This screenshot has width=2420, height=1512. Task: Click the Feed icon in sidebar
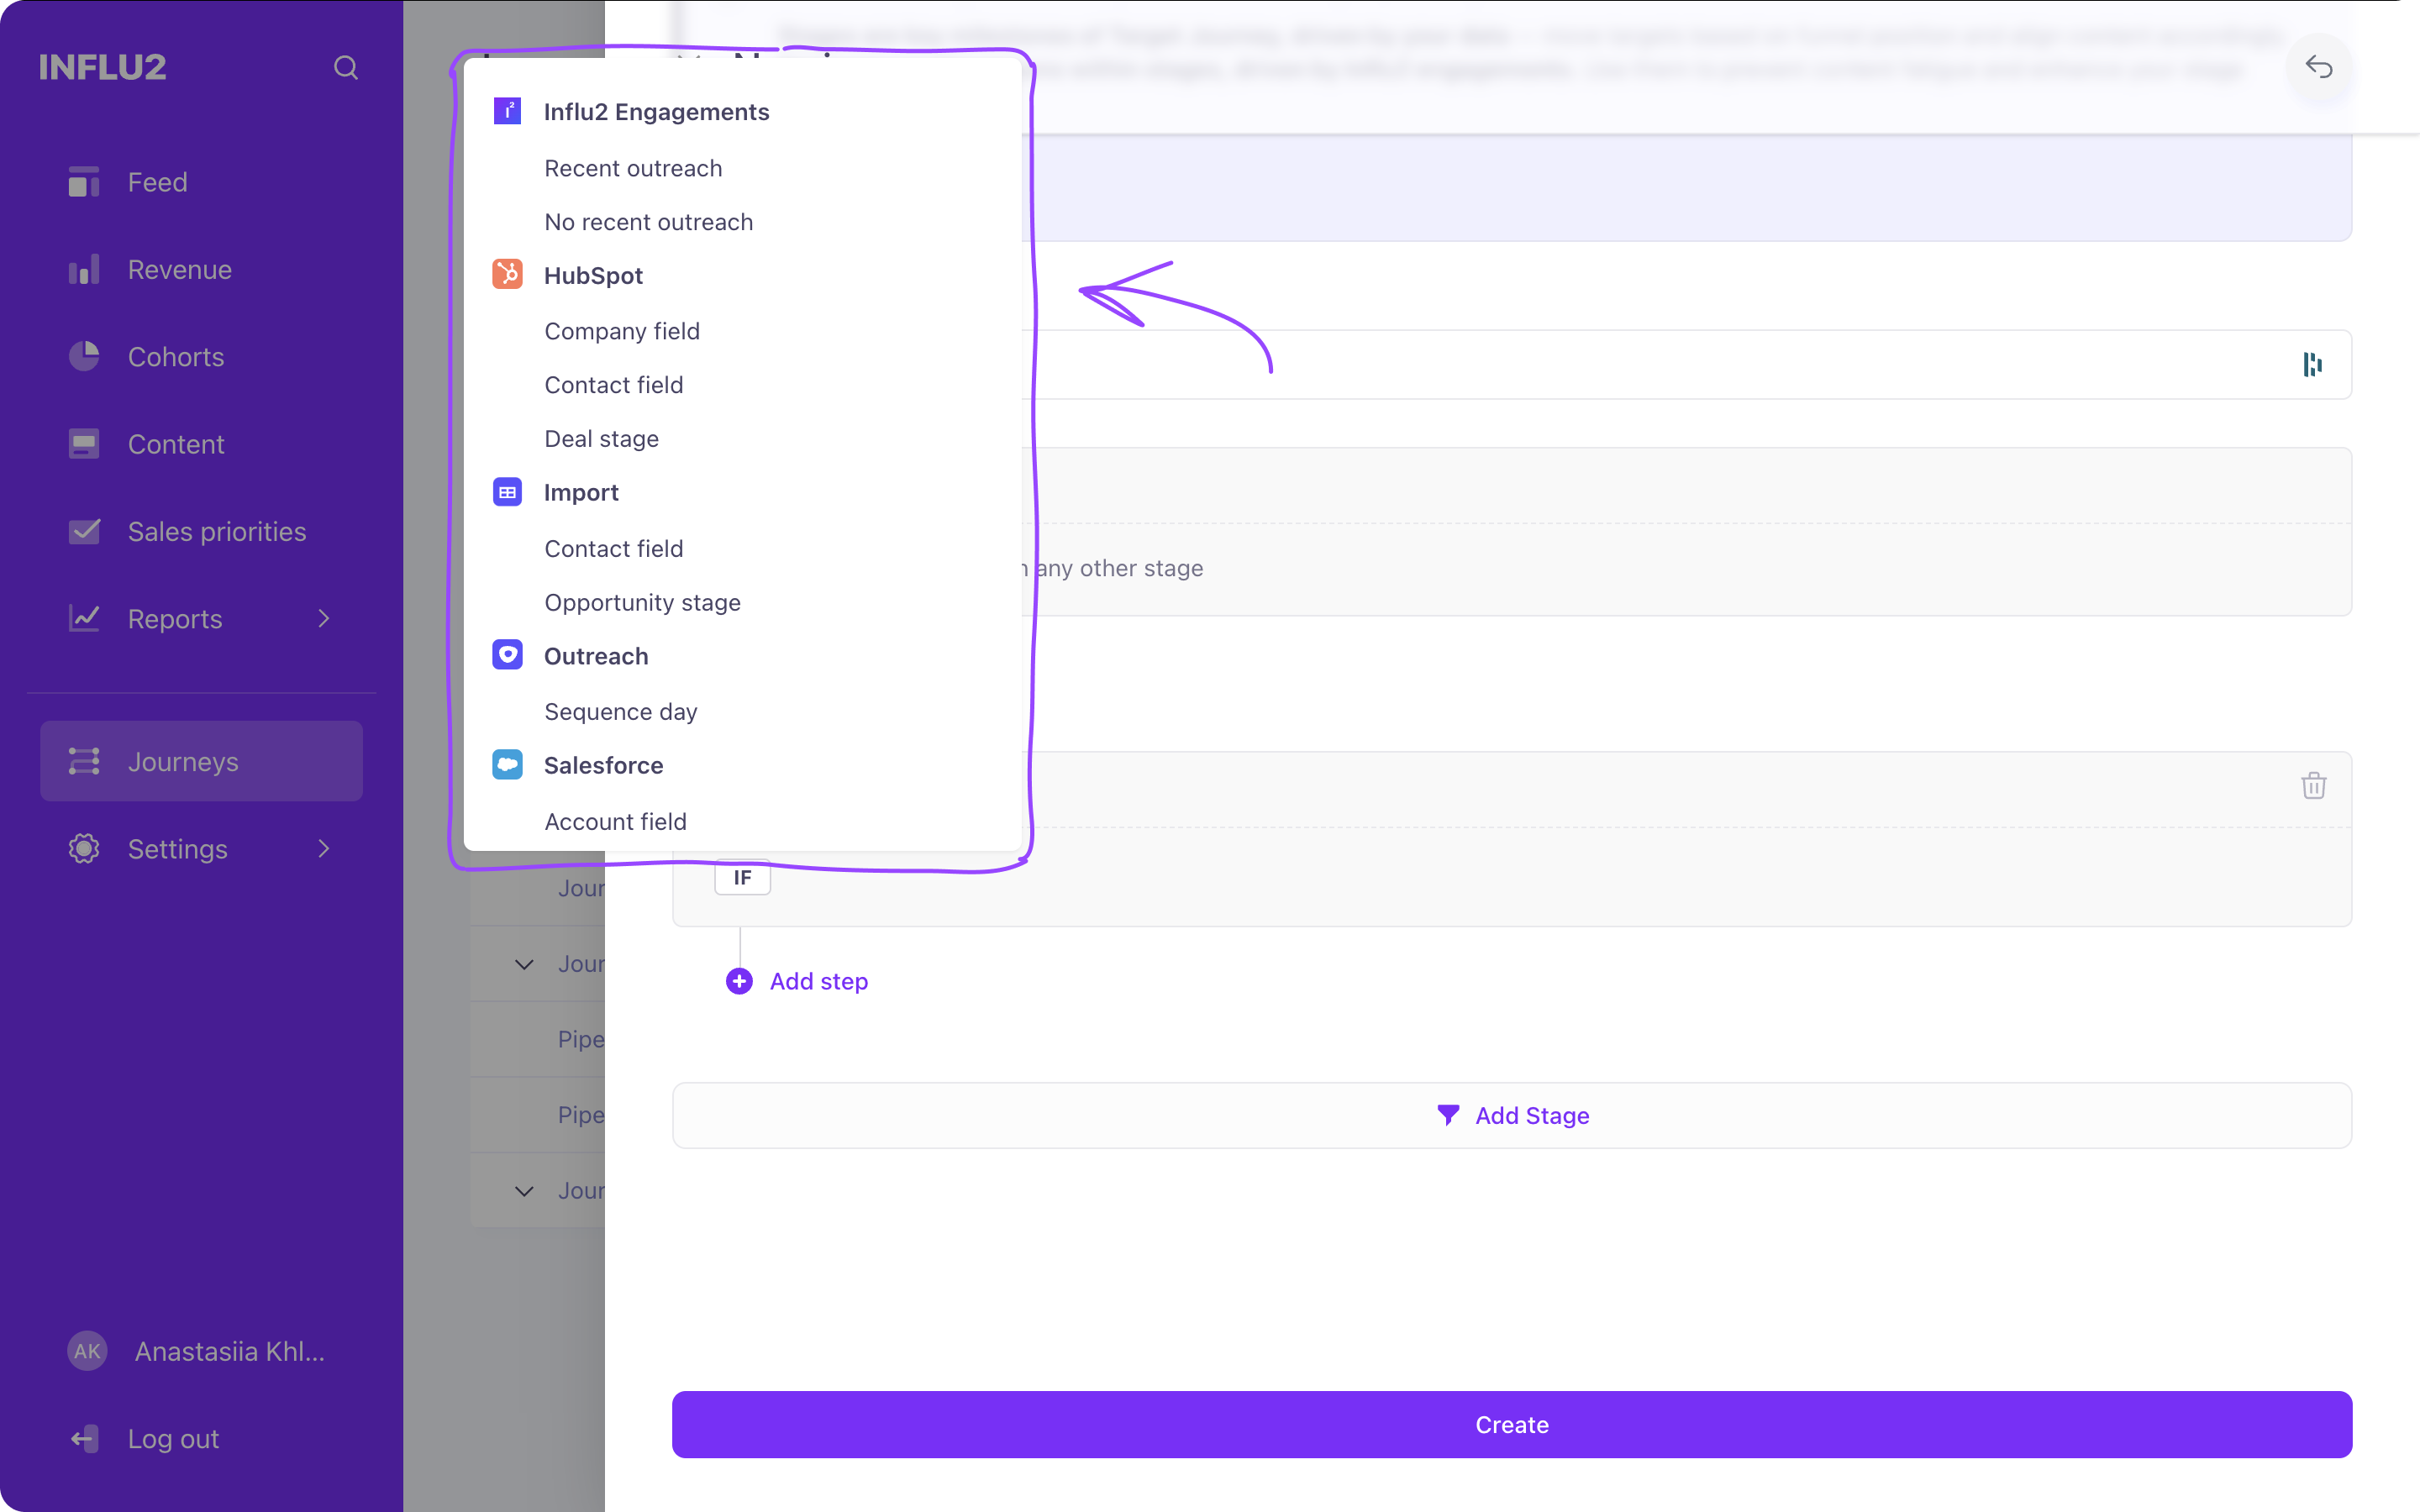pyautogui.click(x=84, y=182)
